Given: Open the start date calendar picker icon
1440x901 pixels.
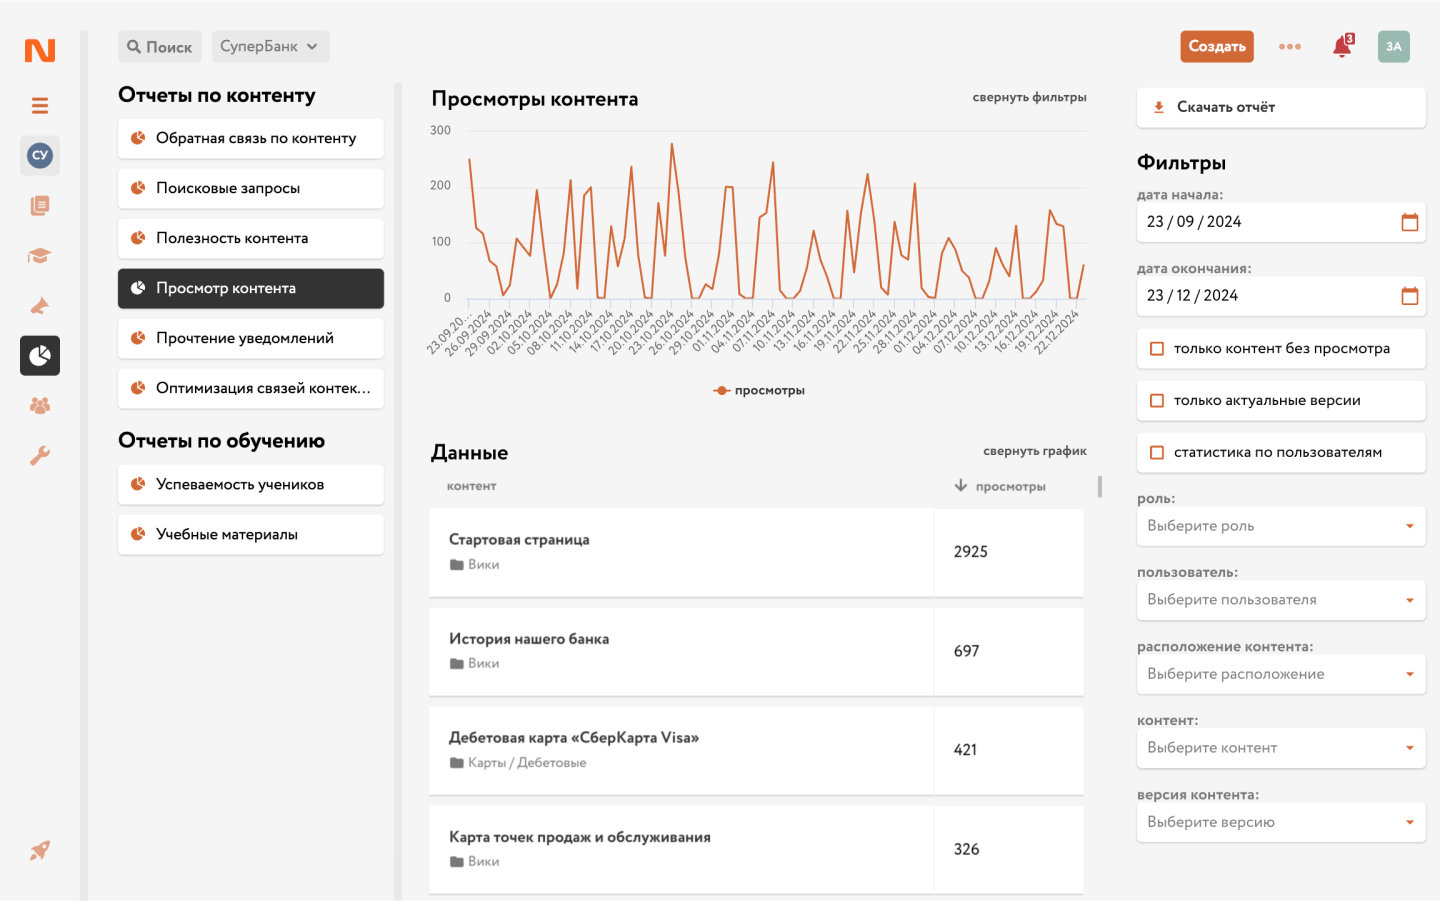Looking at the screenshot, I should (x=1409, y=222).
